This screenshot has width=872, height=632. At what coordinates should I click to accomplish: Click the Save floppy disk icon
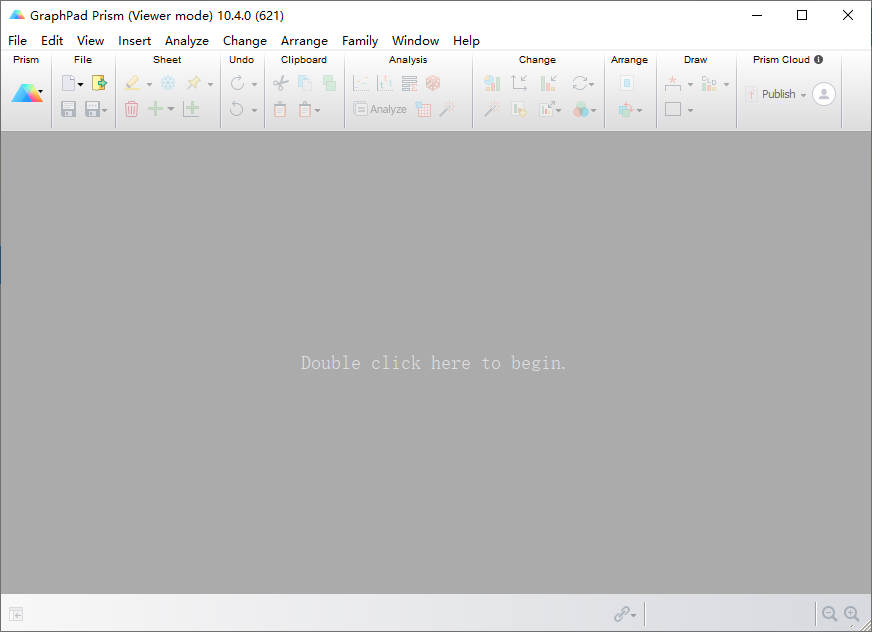click(x=69, y=109)
